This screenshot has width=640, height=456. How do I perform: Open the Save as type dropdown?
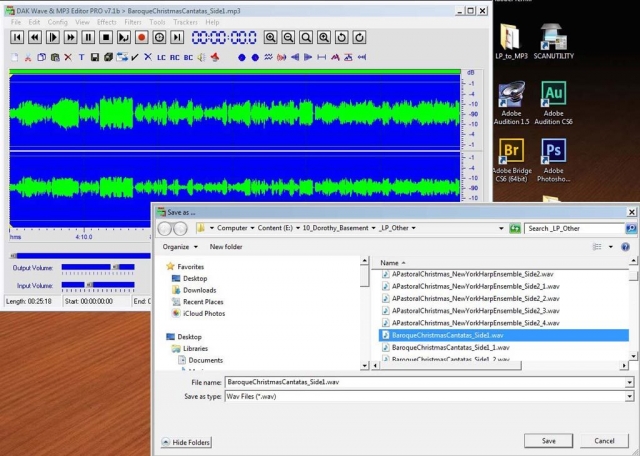(629, 396)
